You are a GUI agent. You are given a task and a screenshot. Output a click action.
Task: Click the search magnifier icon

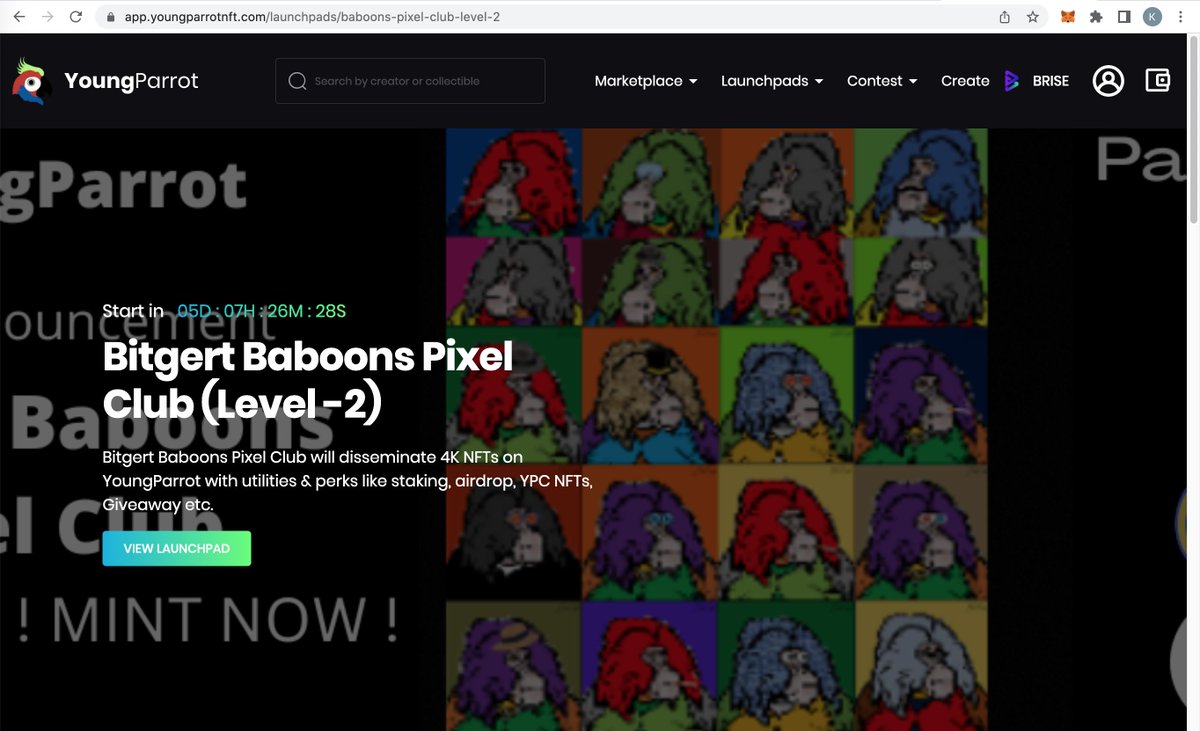pyautogui.click(x=297, y=81)
